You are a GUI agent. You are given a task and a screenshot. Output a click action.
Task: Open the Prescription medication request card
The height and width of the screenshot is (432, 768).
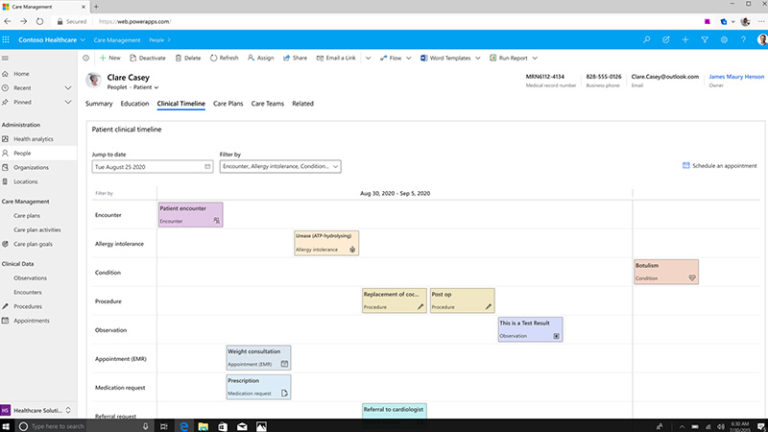pyautogui.click(x=258, y=387)
